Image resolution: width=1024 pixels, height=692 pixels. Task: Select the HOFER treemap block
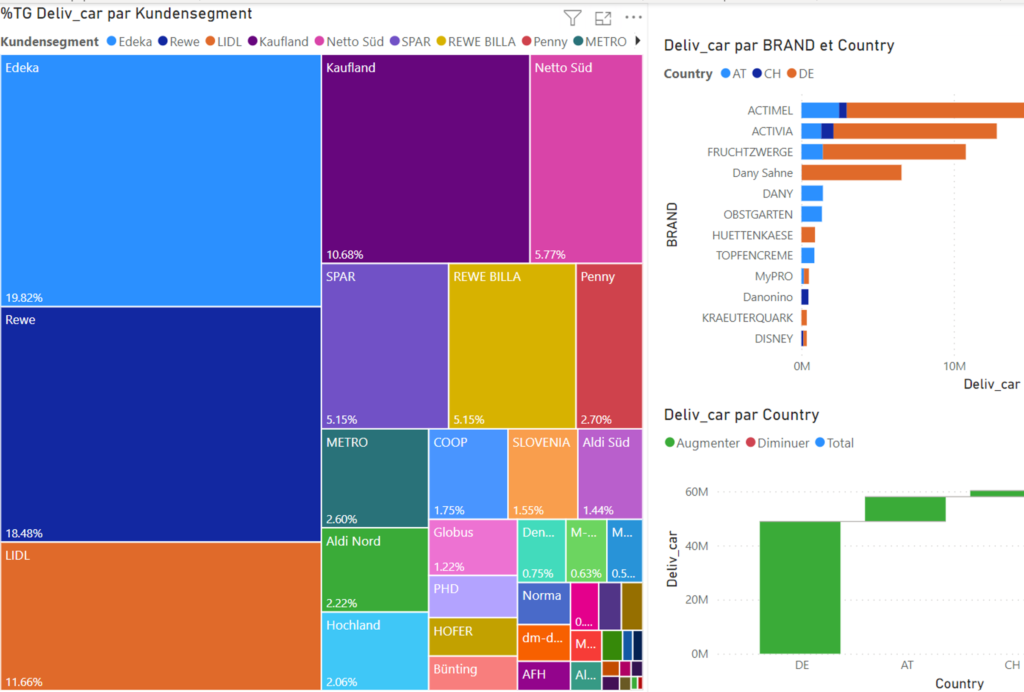coord(473,637)
